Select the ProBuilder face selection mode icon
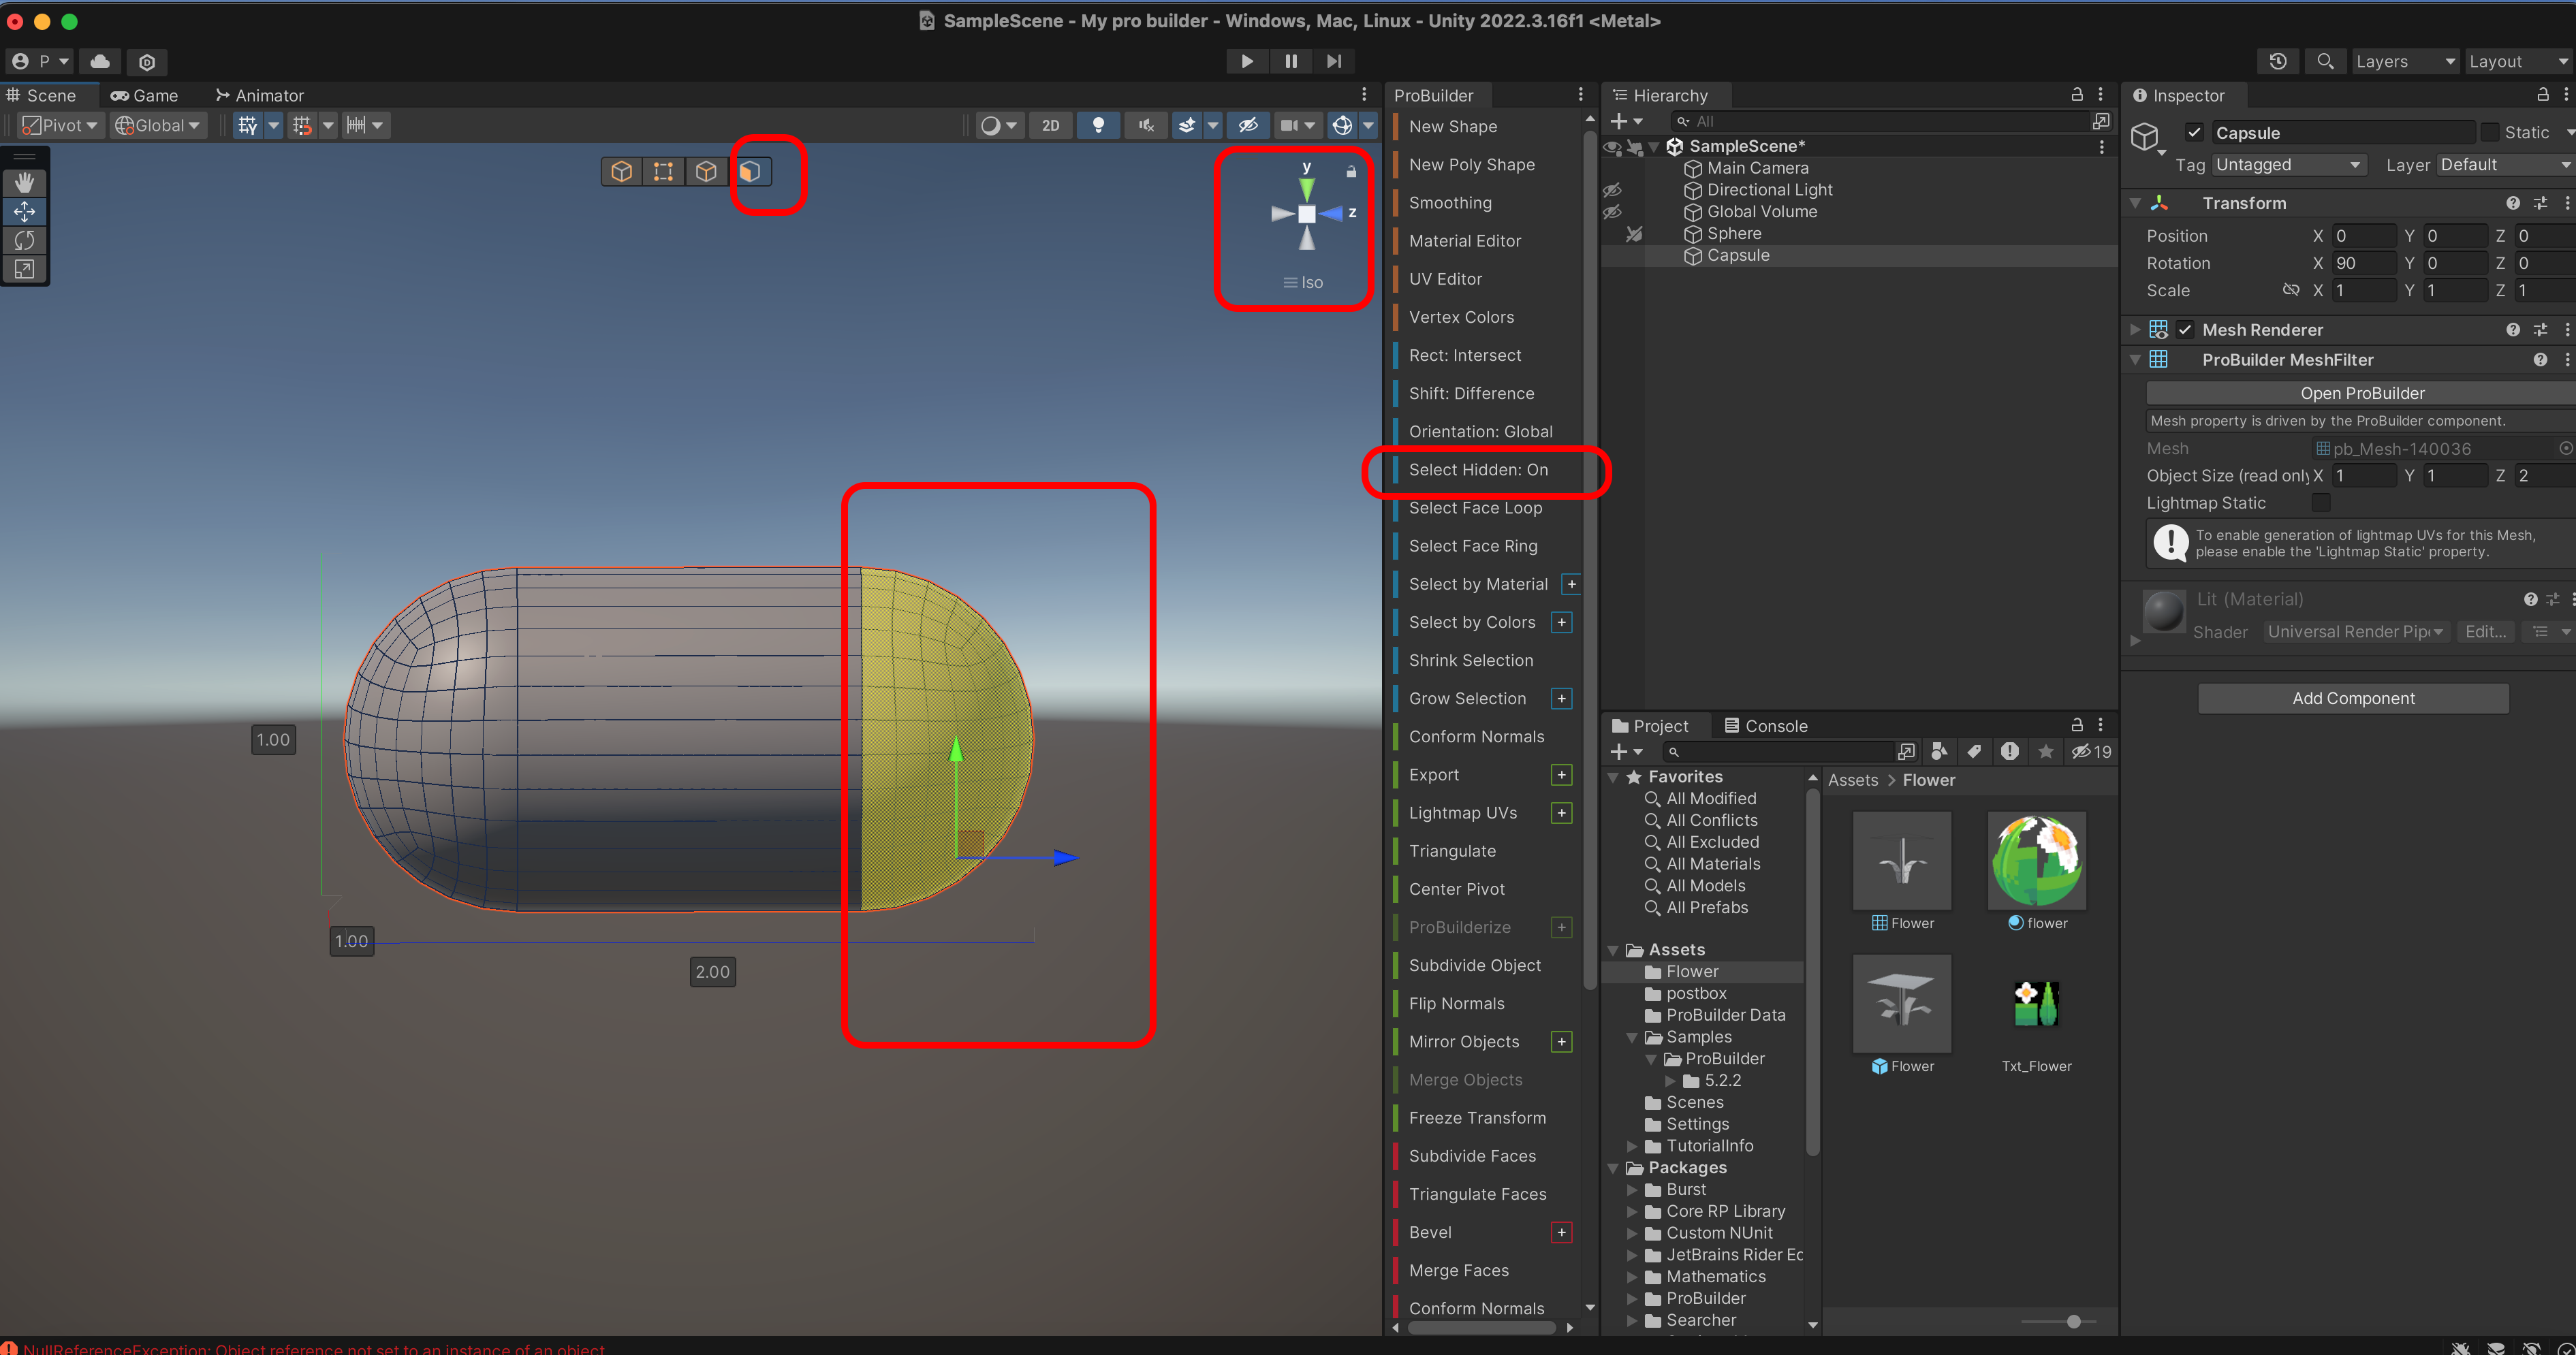Viewport: 2576px width, 1355px height. coord(750,171)
